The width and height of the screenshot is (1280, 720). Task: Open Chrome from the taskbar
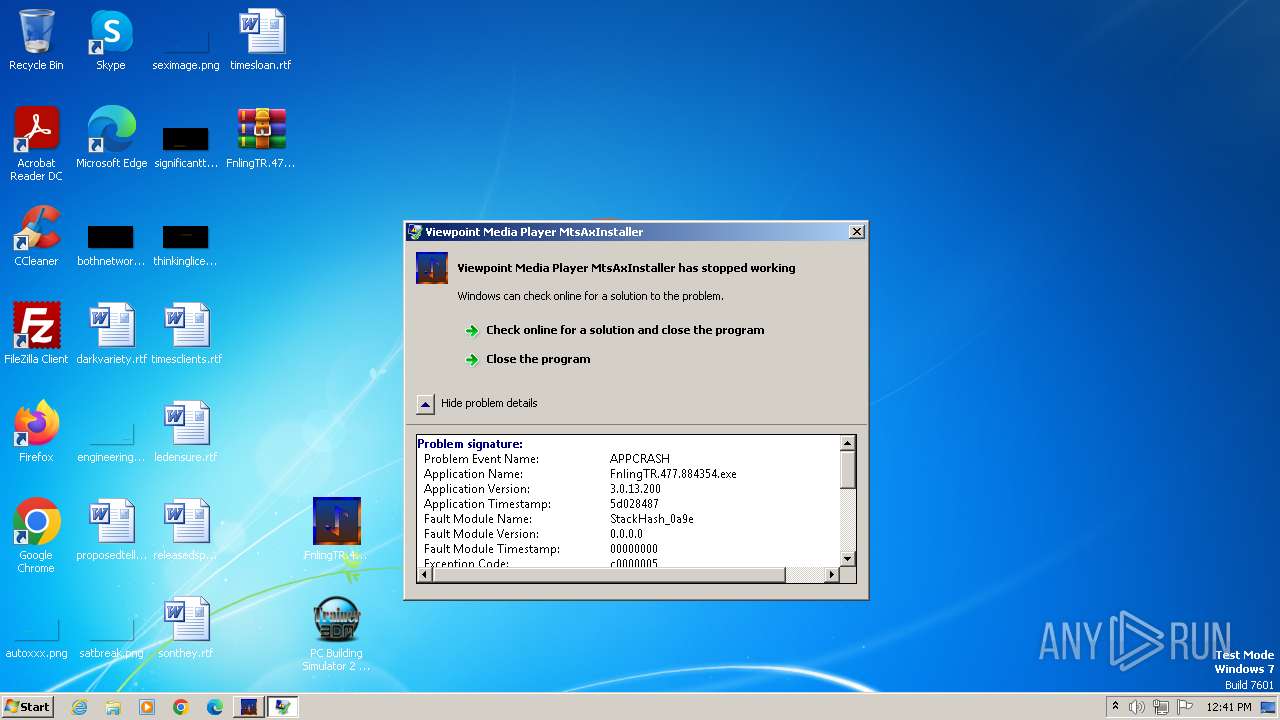[181, 707]
